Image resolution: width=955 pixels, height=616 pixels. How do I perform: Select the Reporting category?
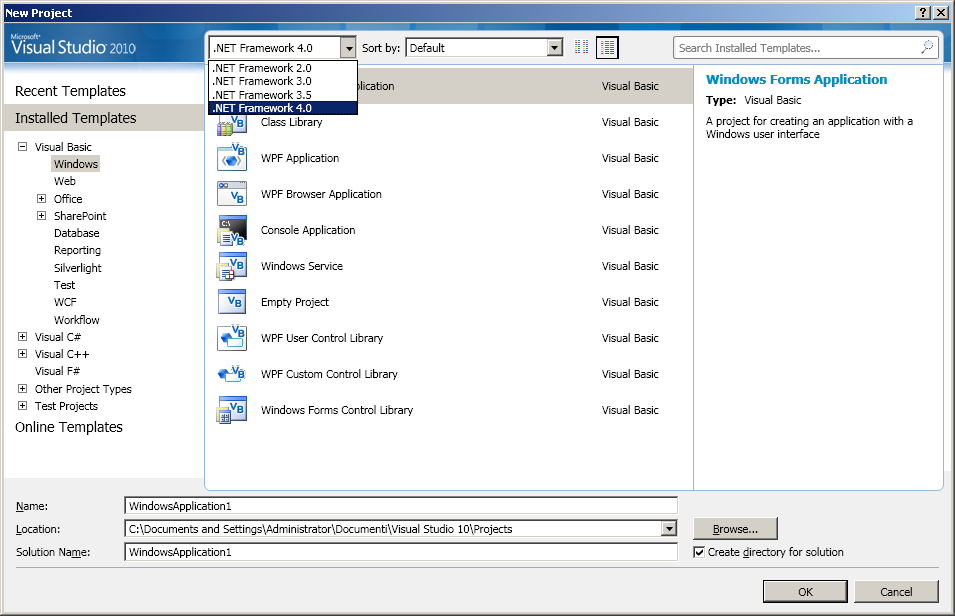click(x=77, y=250)
